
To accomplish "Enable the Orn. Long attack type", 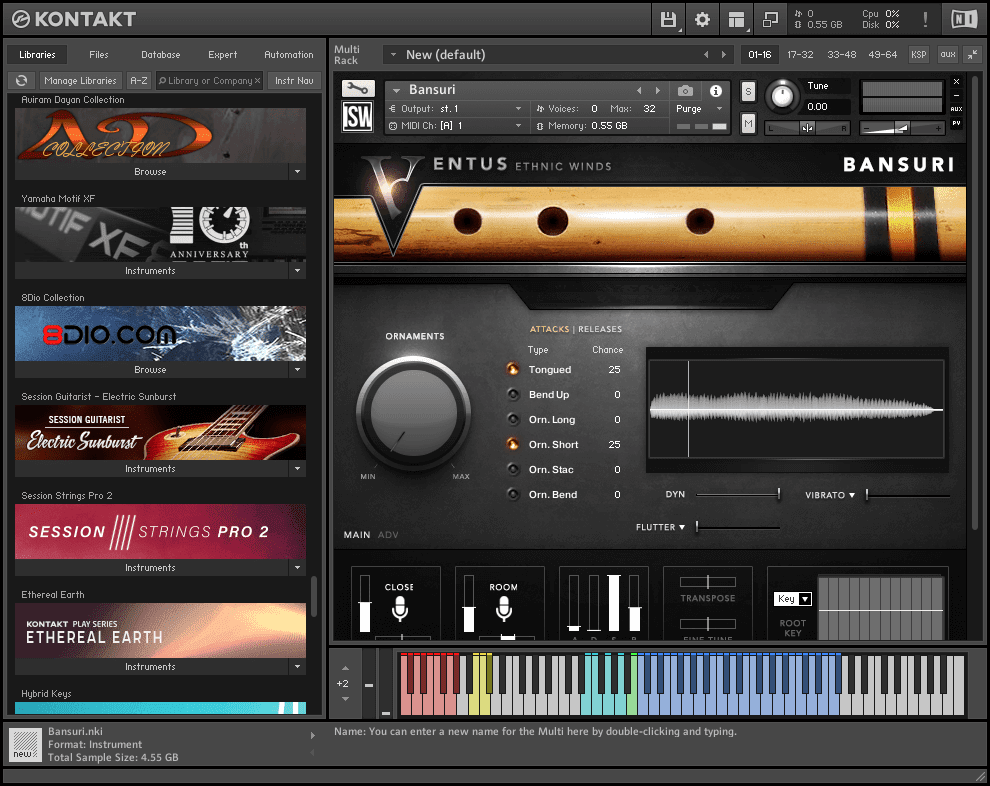I will click(513, 419).
